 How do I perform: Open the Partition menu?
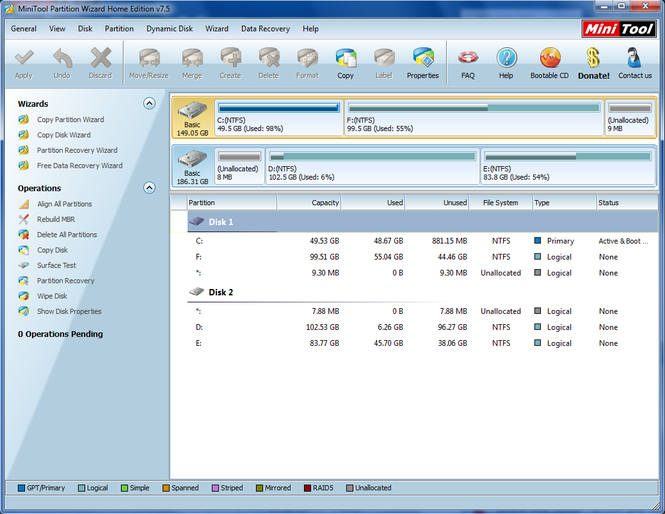click(119, 29)
